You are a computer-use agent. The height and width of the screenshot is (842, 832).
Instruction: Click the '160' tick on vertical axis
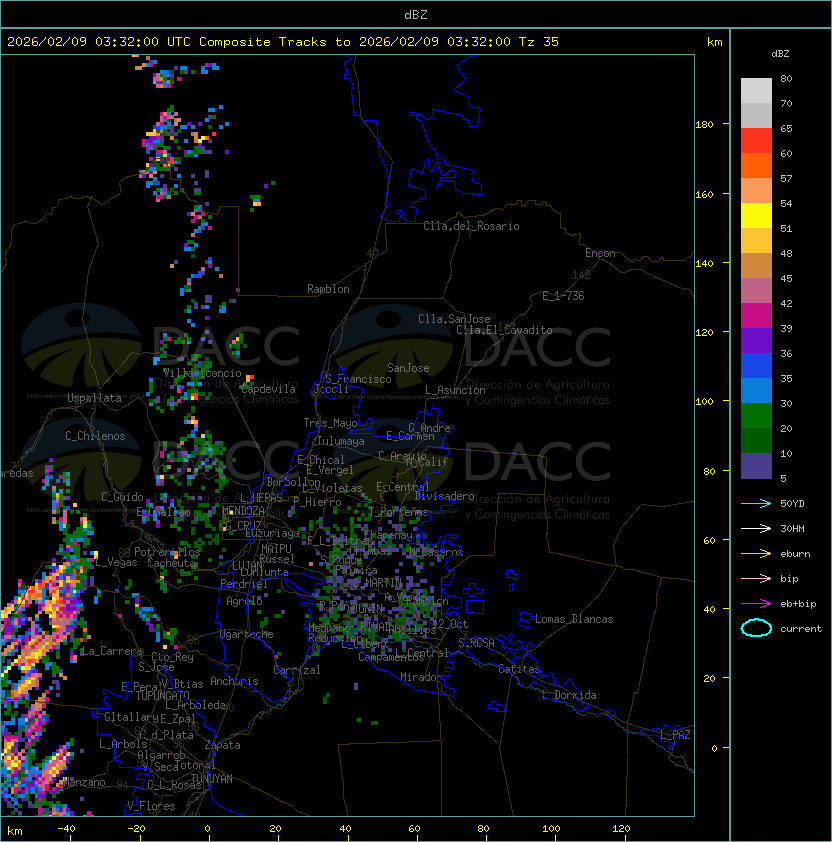point(704,194)
